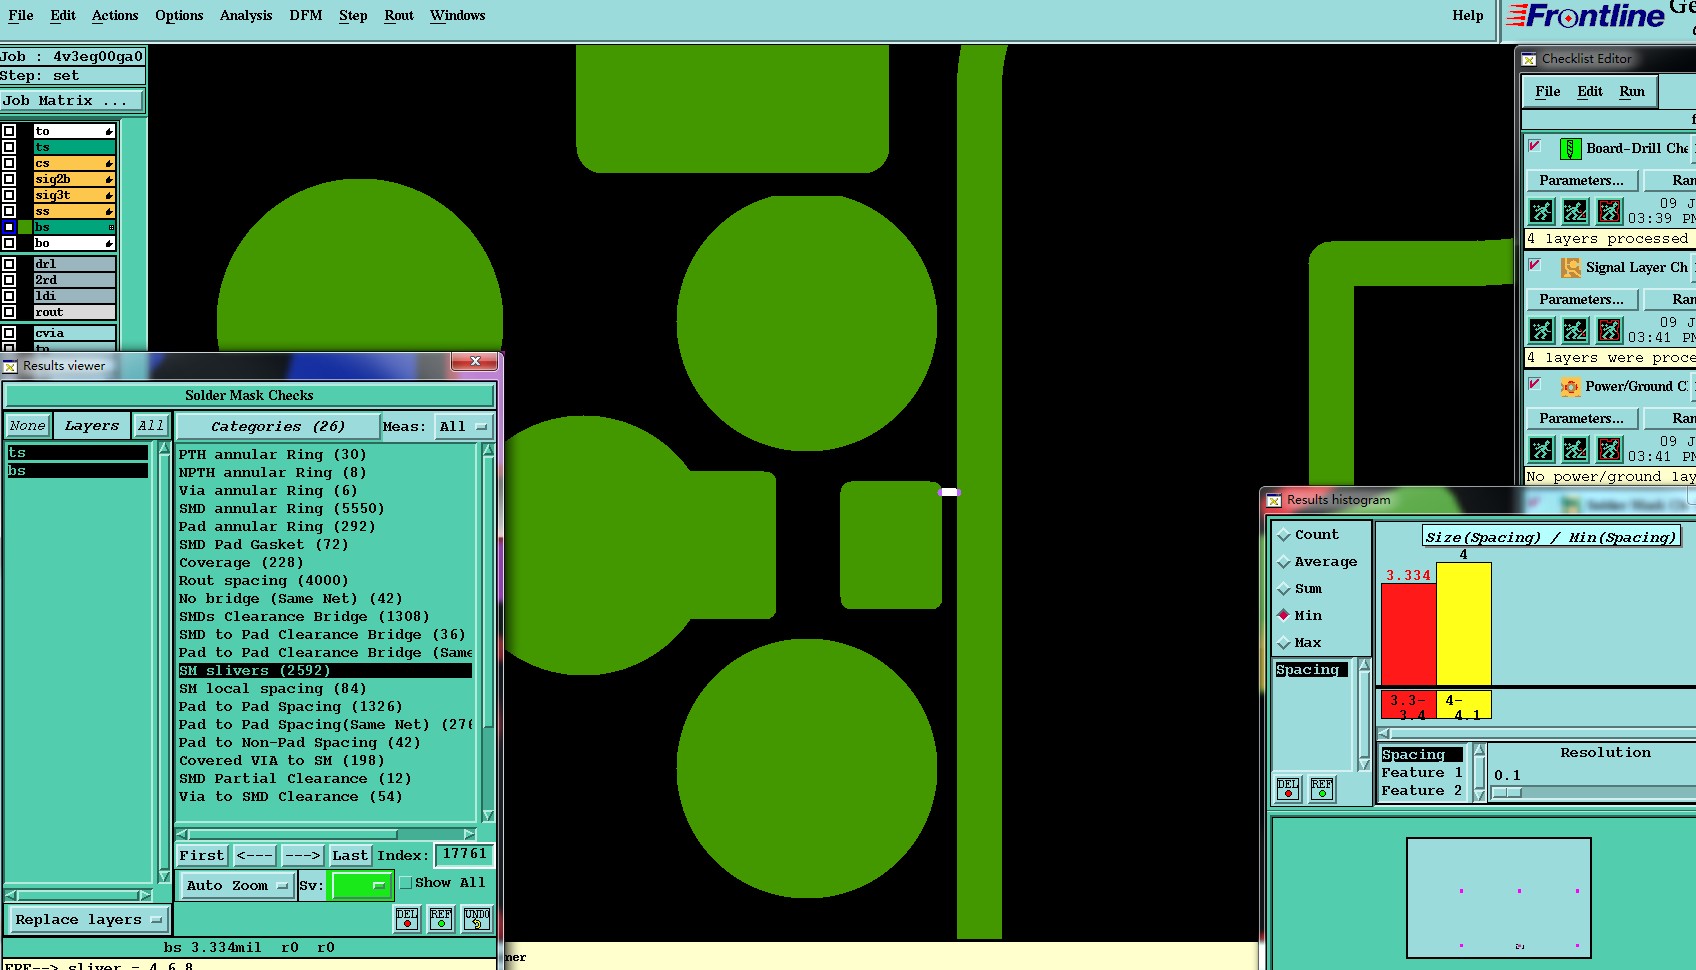The height and width of the screenshot is (970, 1696).
Task: Open the Analysis menu
Action: pyautogui.click(x=246, y=16)
